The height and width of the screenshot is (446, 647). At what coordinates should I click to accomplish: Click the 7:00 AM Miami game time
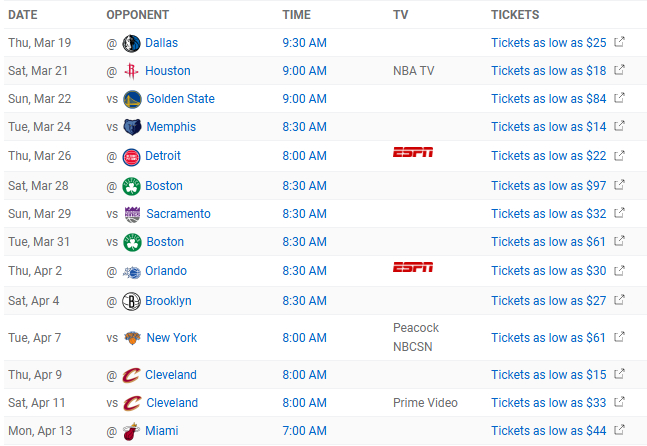305,431
